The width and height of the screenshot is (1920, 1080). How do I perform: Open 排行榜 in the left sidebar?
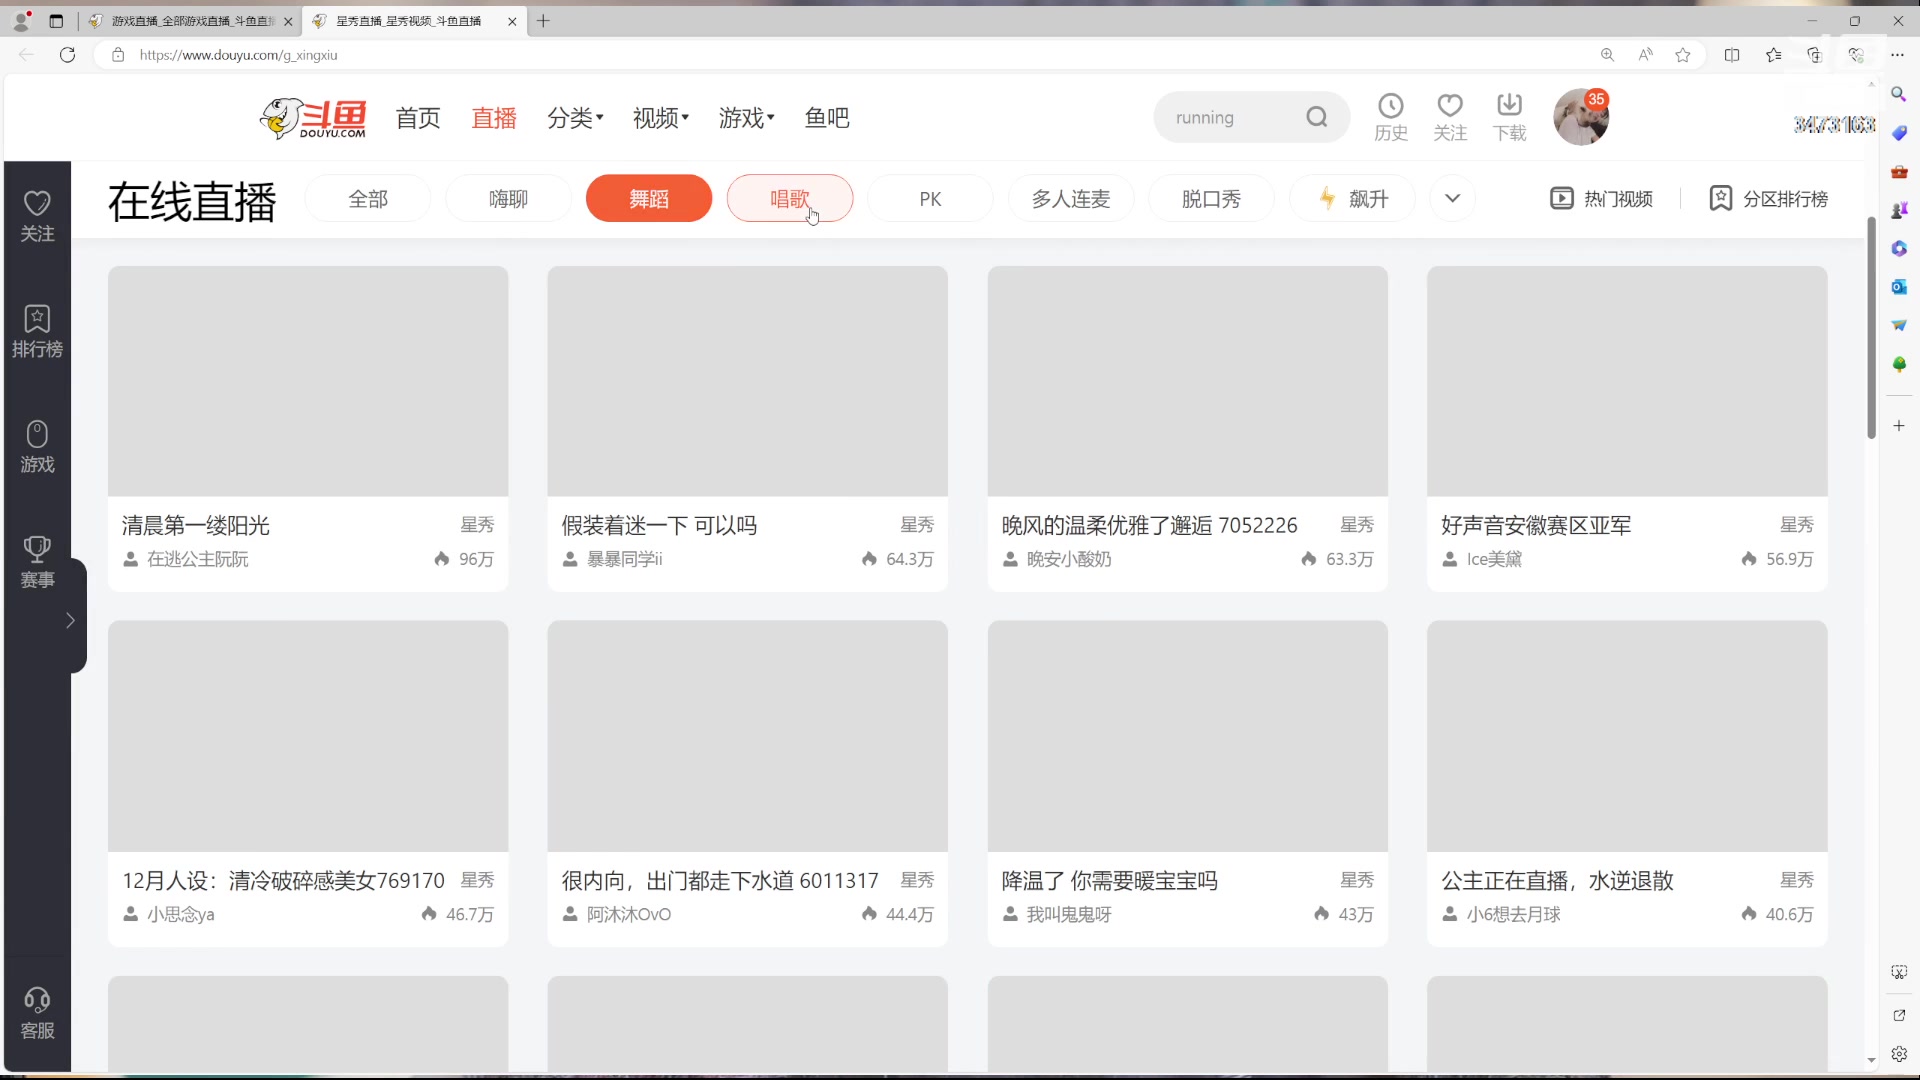click(x=37, y=332)
